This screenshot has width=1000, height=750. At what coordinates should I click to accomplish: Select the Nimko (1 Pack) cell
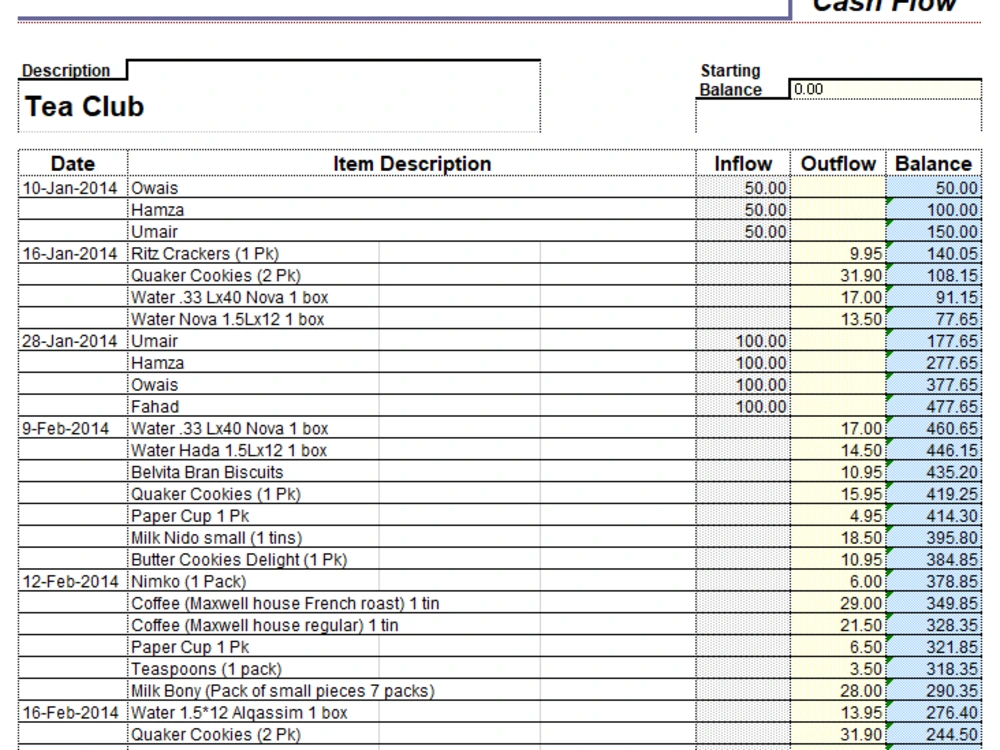tap(411, 582)
